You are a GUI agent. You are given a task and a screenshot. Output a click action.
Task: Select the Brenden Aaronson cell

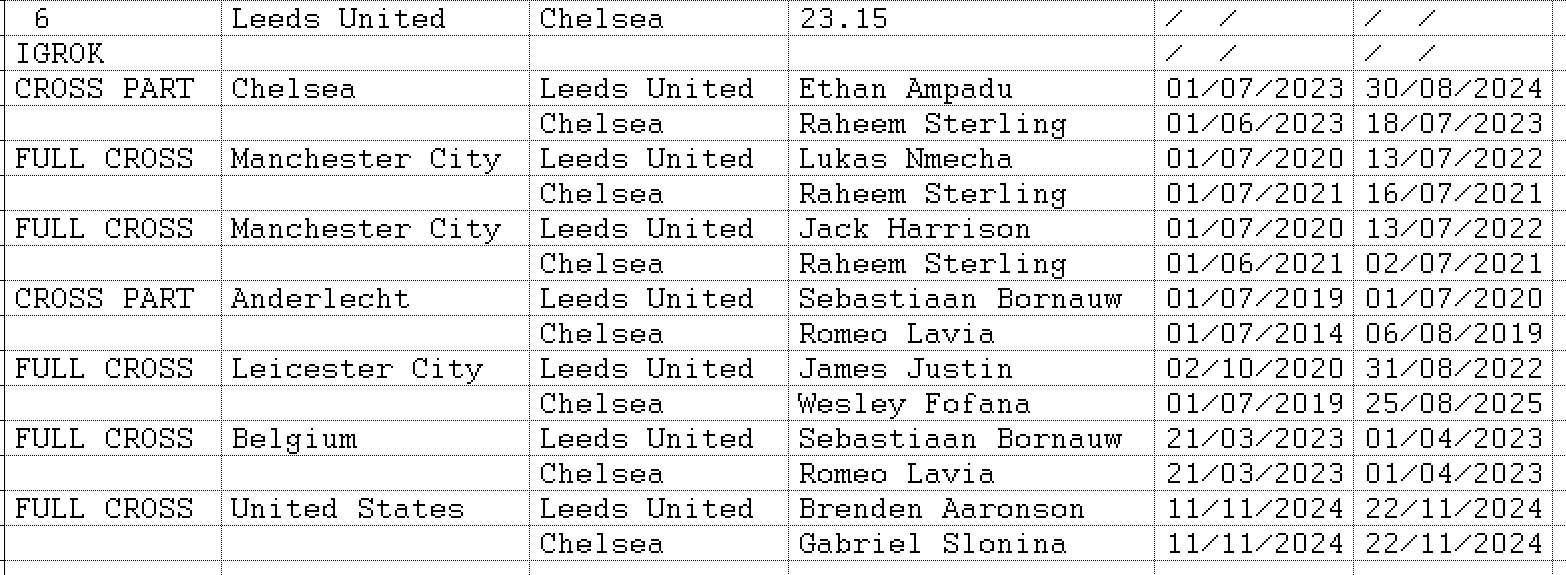[941, 509]
